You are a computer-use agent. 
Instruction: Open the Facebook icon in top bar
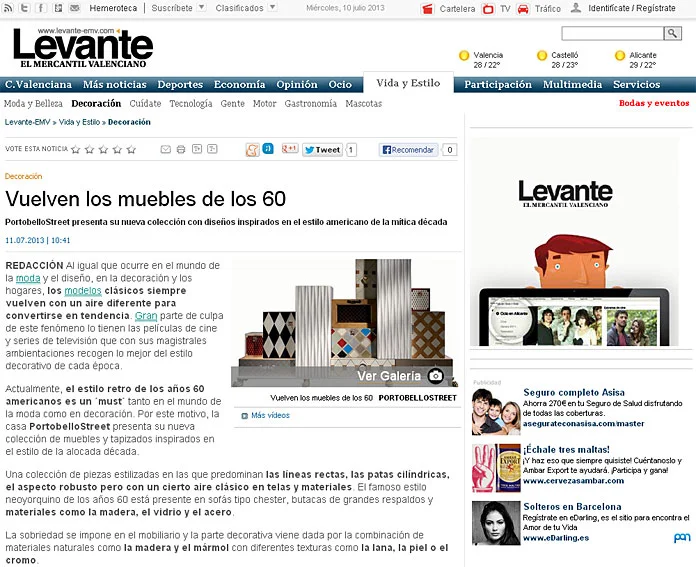[x=41, y=8]
